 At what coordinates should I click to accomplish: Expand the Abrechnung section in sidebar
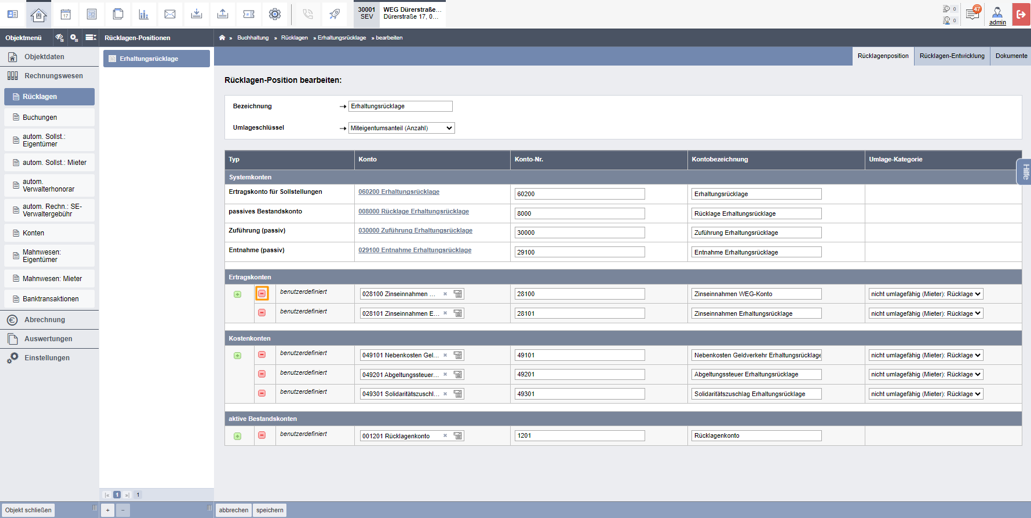point(49,319)
